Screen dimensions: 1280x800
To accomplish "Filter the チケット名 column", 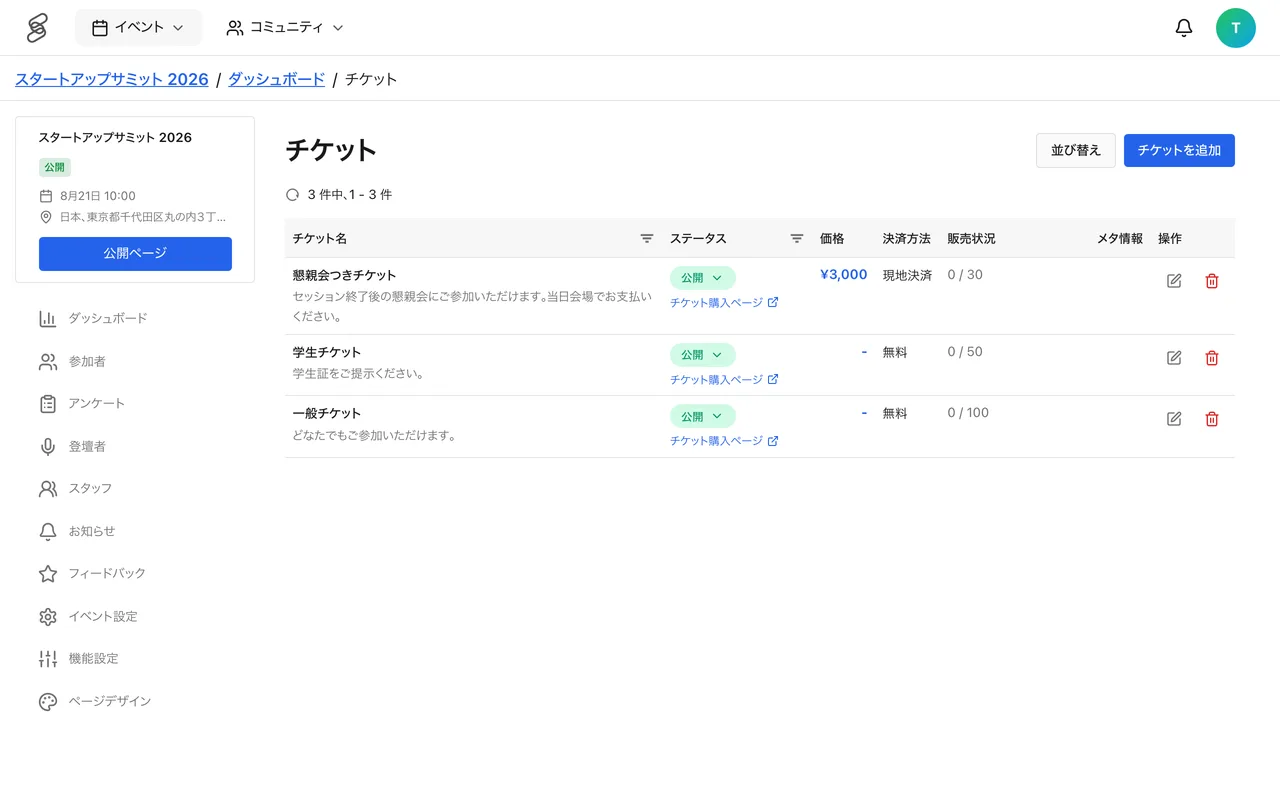I will click(x=647, y=238).
